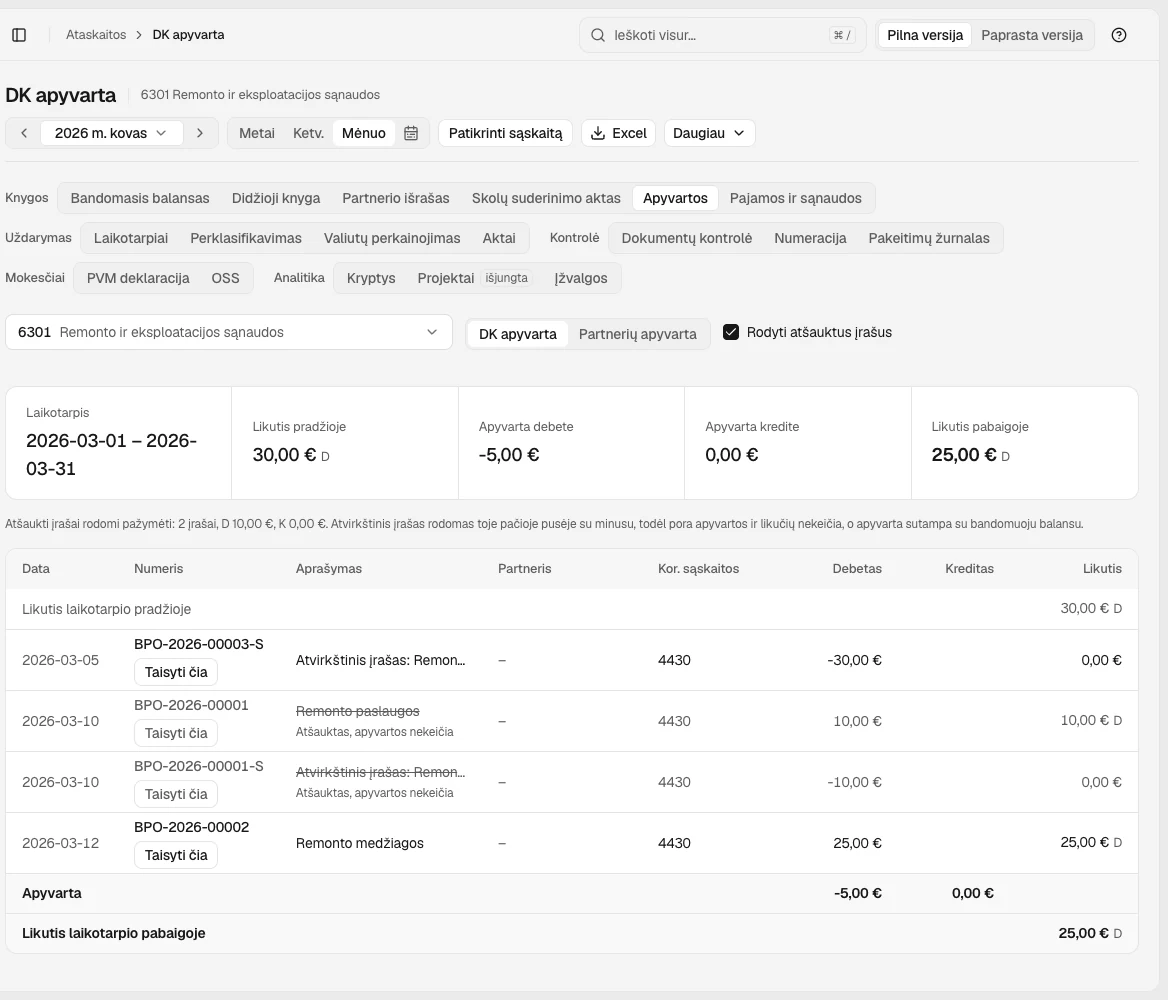Go to previous month arrow

click(x=24, y=133)
